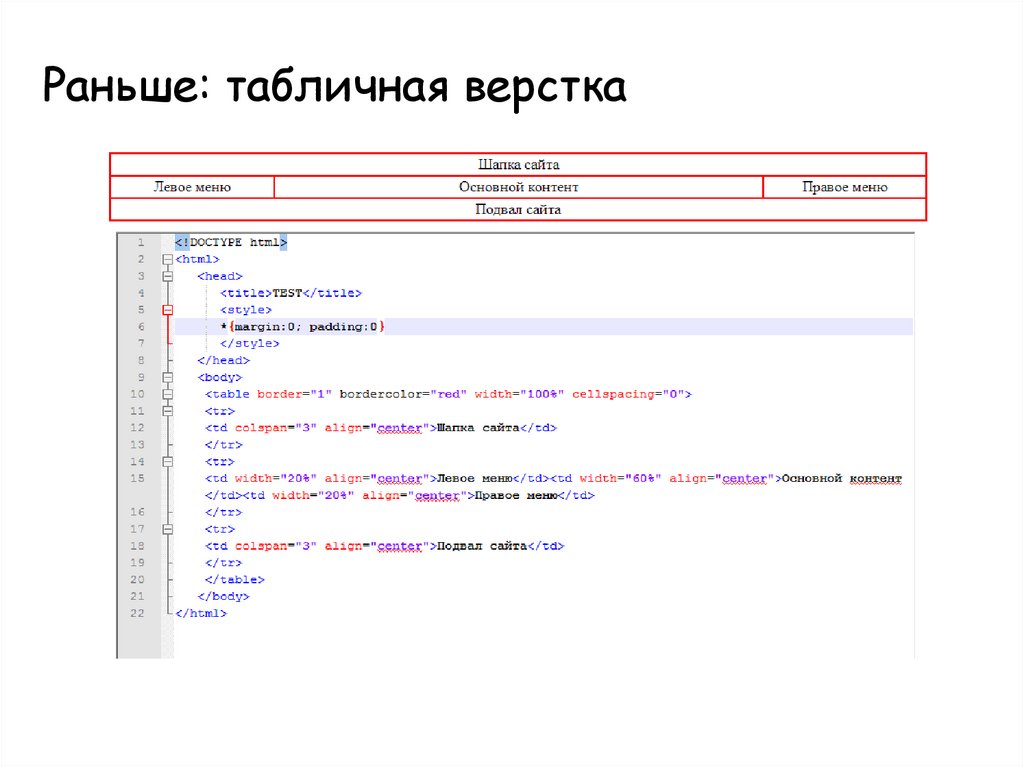Screen dimensions: 1024x767
Task: Fold the tr block on line 14
Action: click(168, 462)
